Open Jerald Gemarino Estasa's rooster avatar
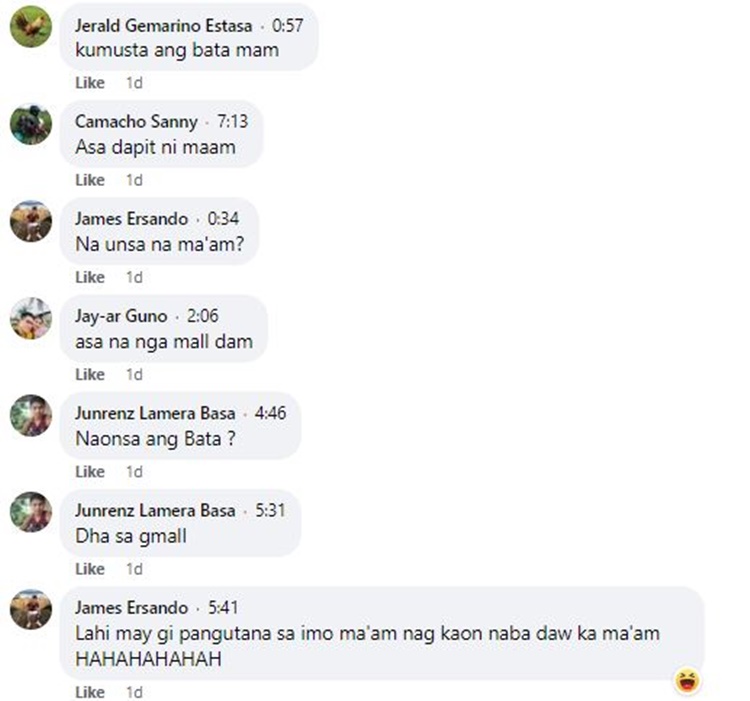Image resolution: width=750 pixels, height=701 pixels. [31, 27]
